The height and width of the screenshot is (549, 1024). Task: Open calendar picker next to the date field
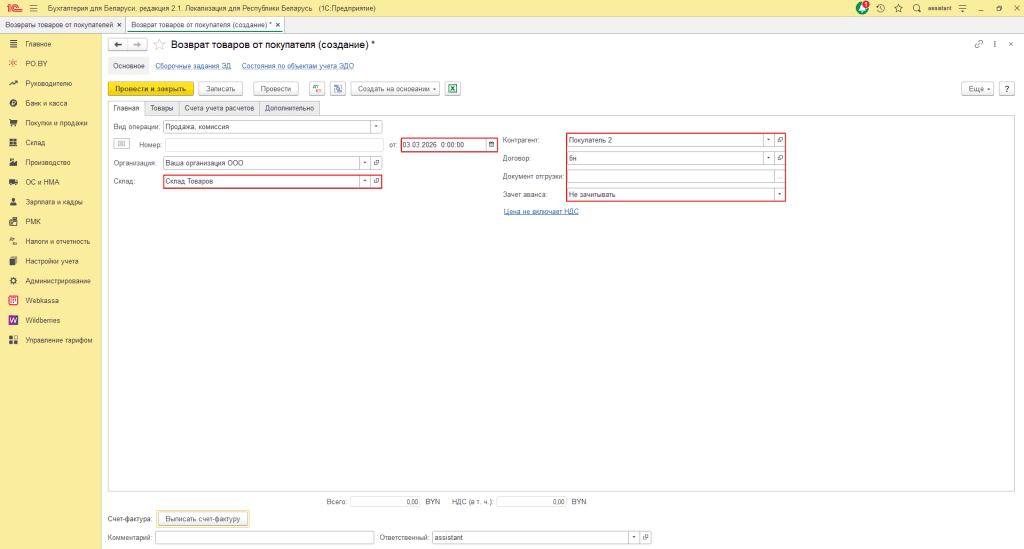point(491,145)
